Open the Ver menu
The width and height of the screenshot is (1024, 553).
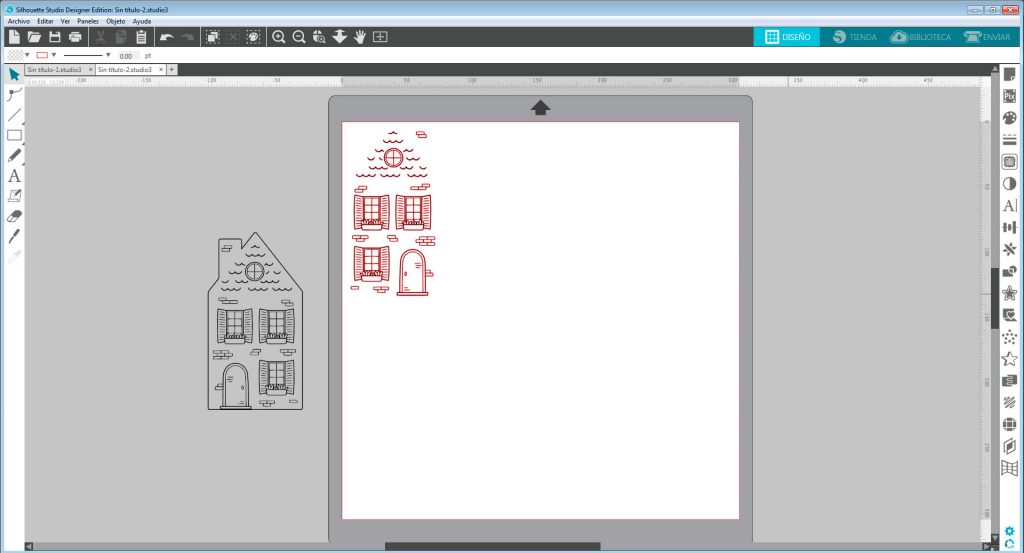[x=65, y=21]
